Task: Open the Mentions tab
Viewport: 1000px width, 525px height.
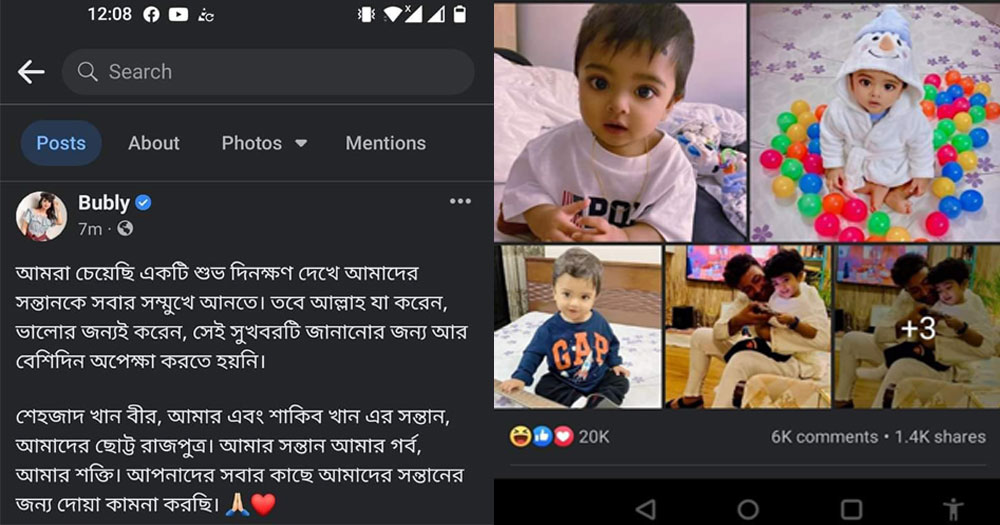Action: 386,143
